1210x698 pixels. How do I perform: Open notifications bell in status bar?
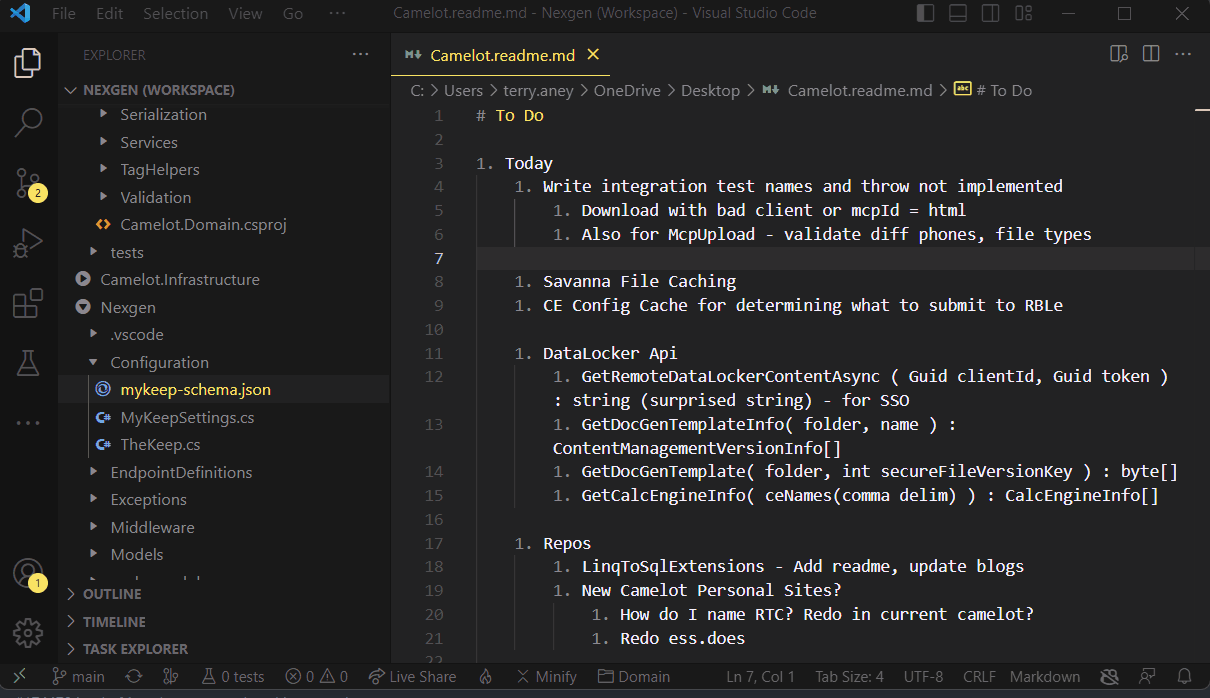click(x=1184, y=677)
